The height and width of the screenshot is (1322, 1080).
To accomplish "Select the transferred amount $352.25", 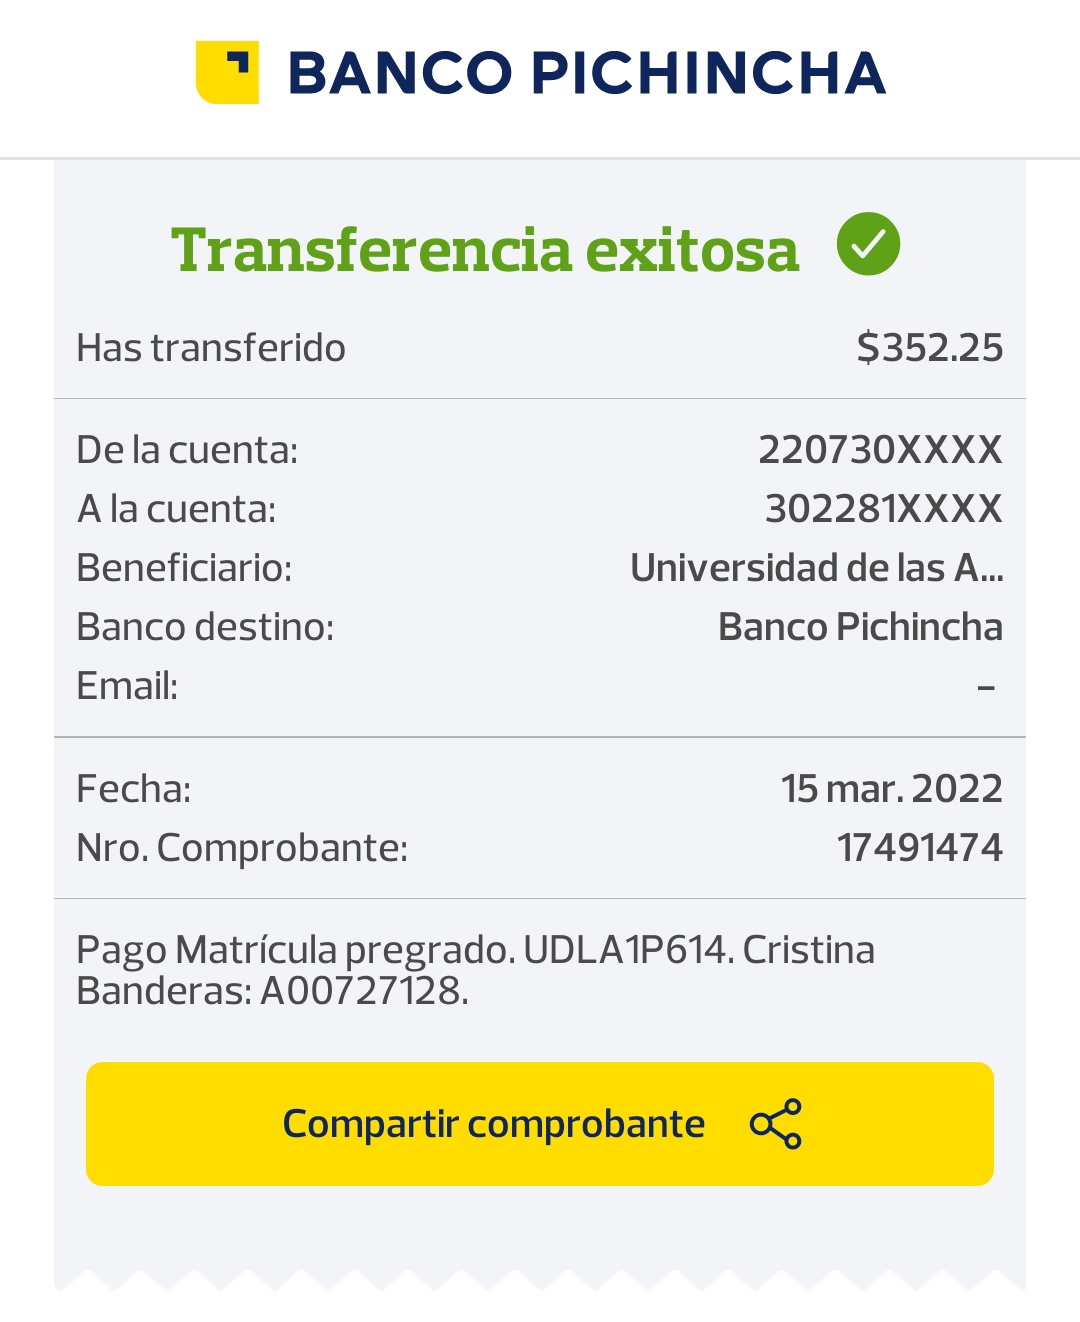I will [929, 348].
